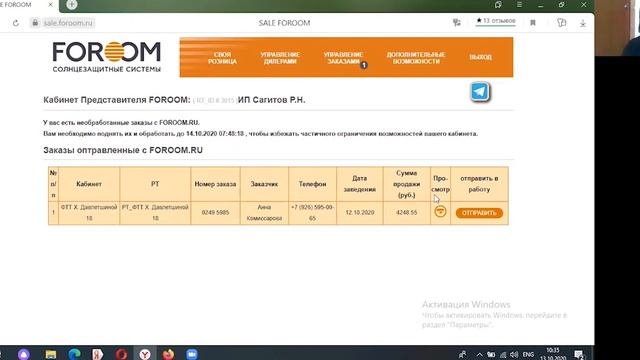Open the "13 отзывов" reviews link
This screenshot has height=360, width=640.
coord(496,21)
